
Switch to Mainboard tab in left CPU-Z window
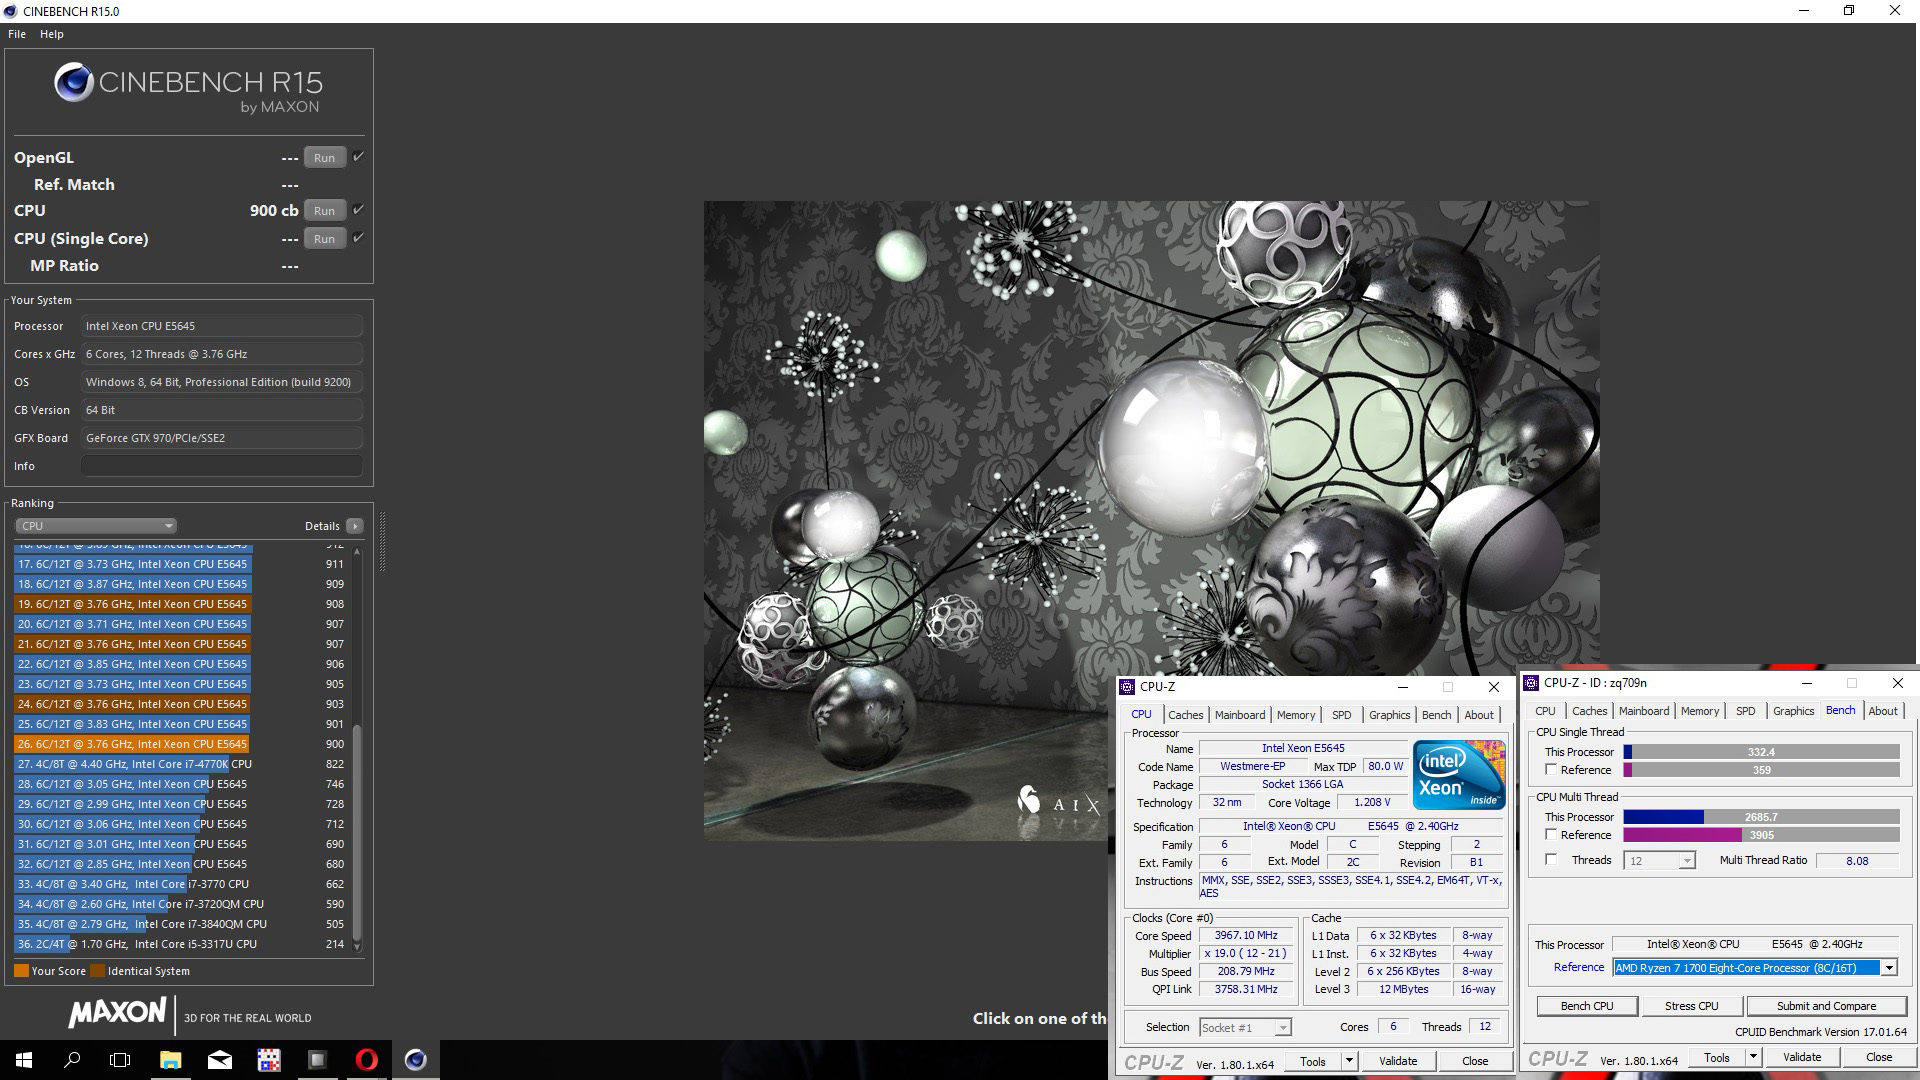pos(1240,715)
